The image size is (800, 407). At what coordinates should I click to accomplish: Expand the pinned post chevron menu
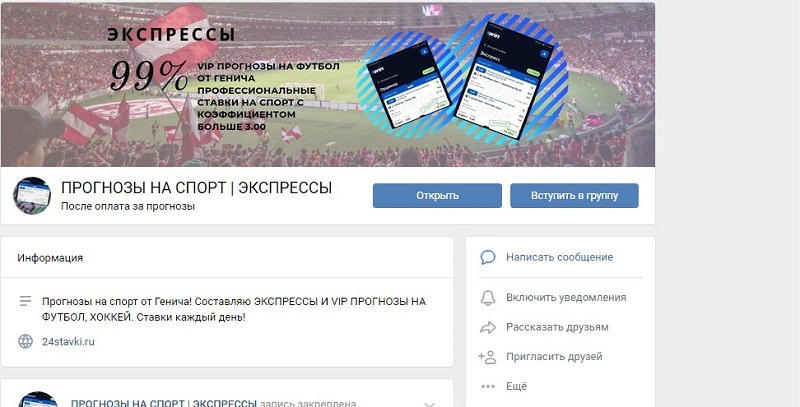pos(430,404)
